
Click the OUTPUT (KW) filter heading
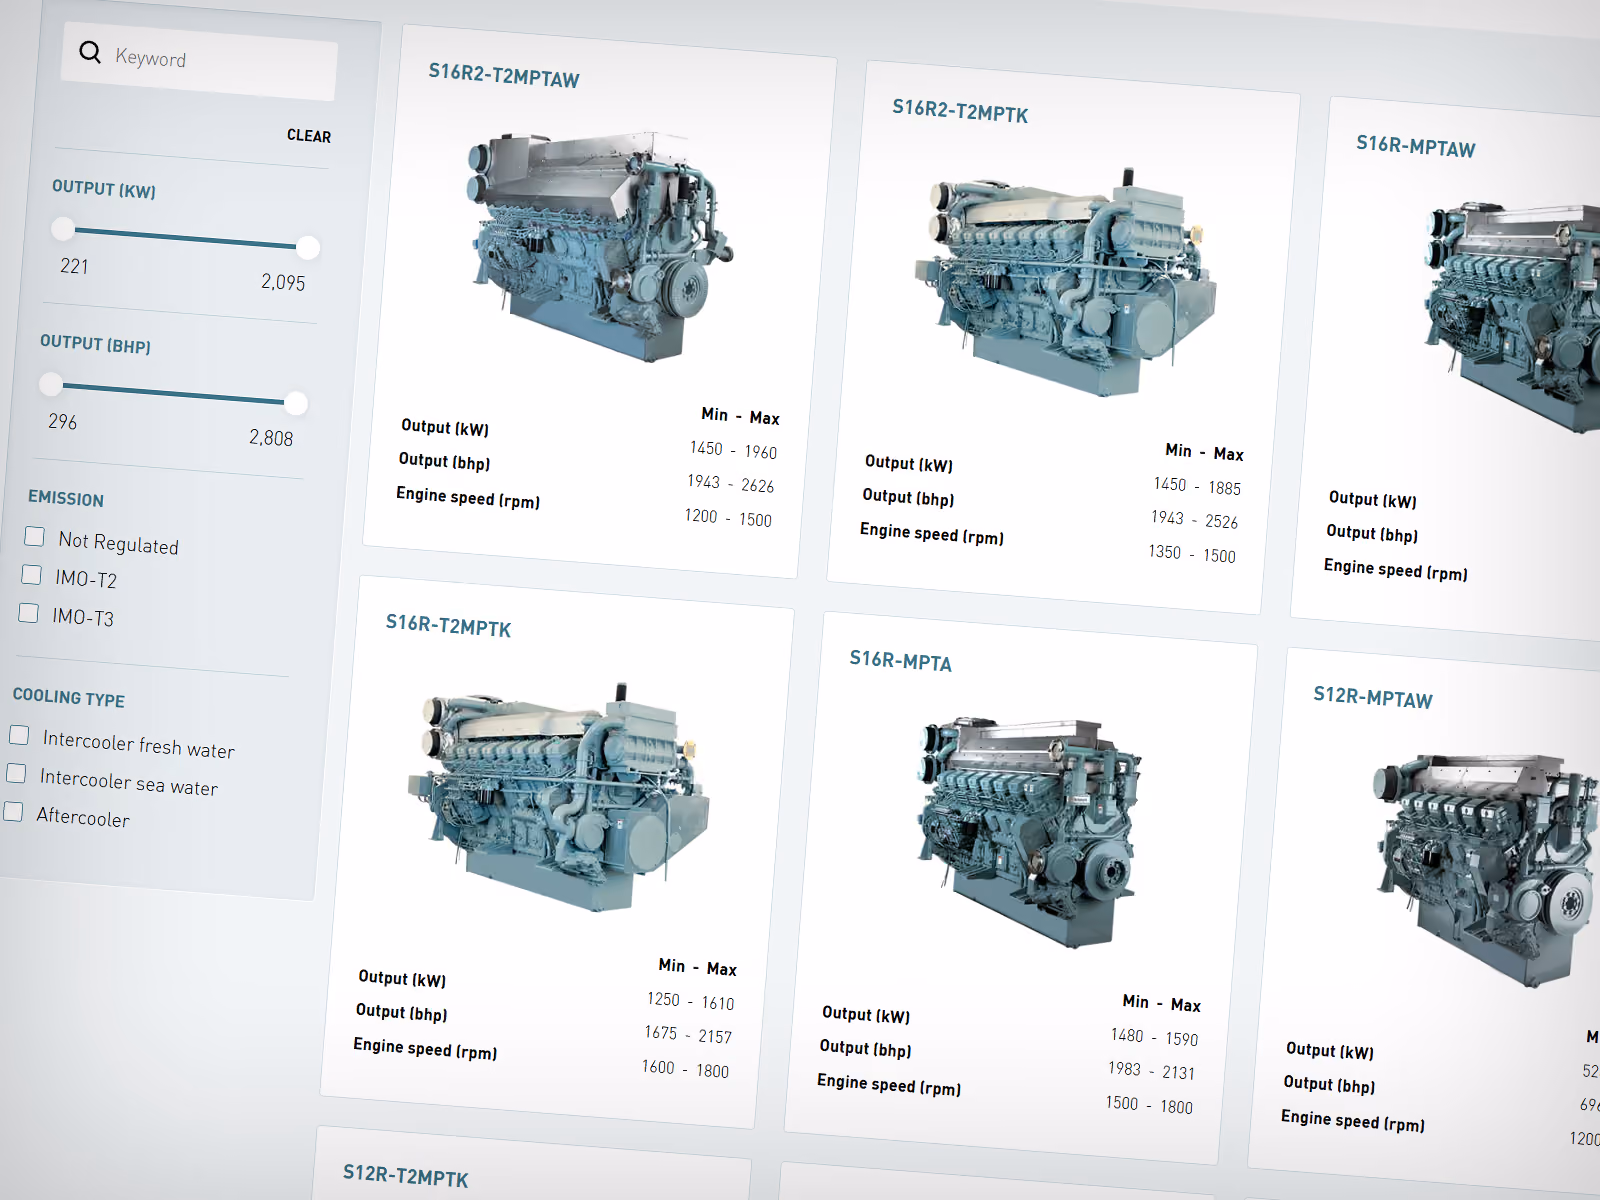tap(104, 189)
